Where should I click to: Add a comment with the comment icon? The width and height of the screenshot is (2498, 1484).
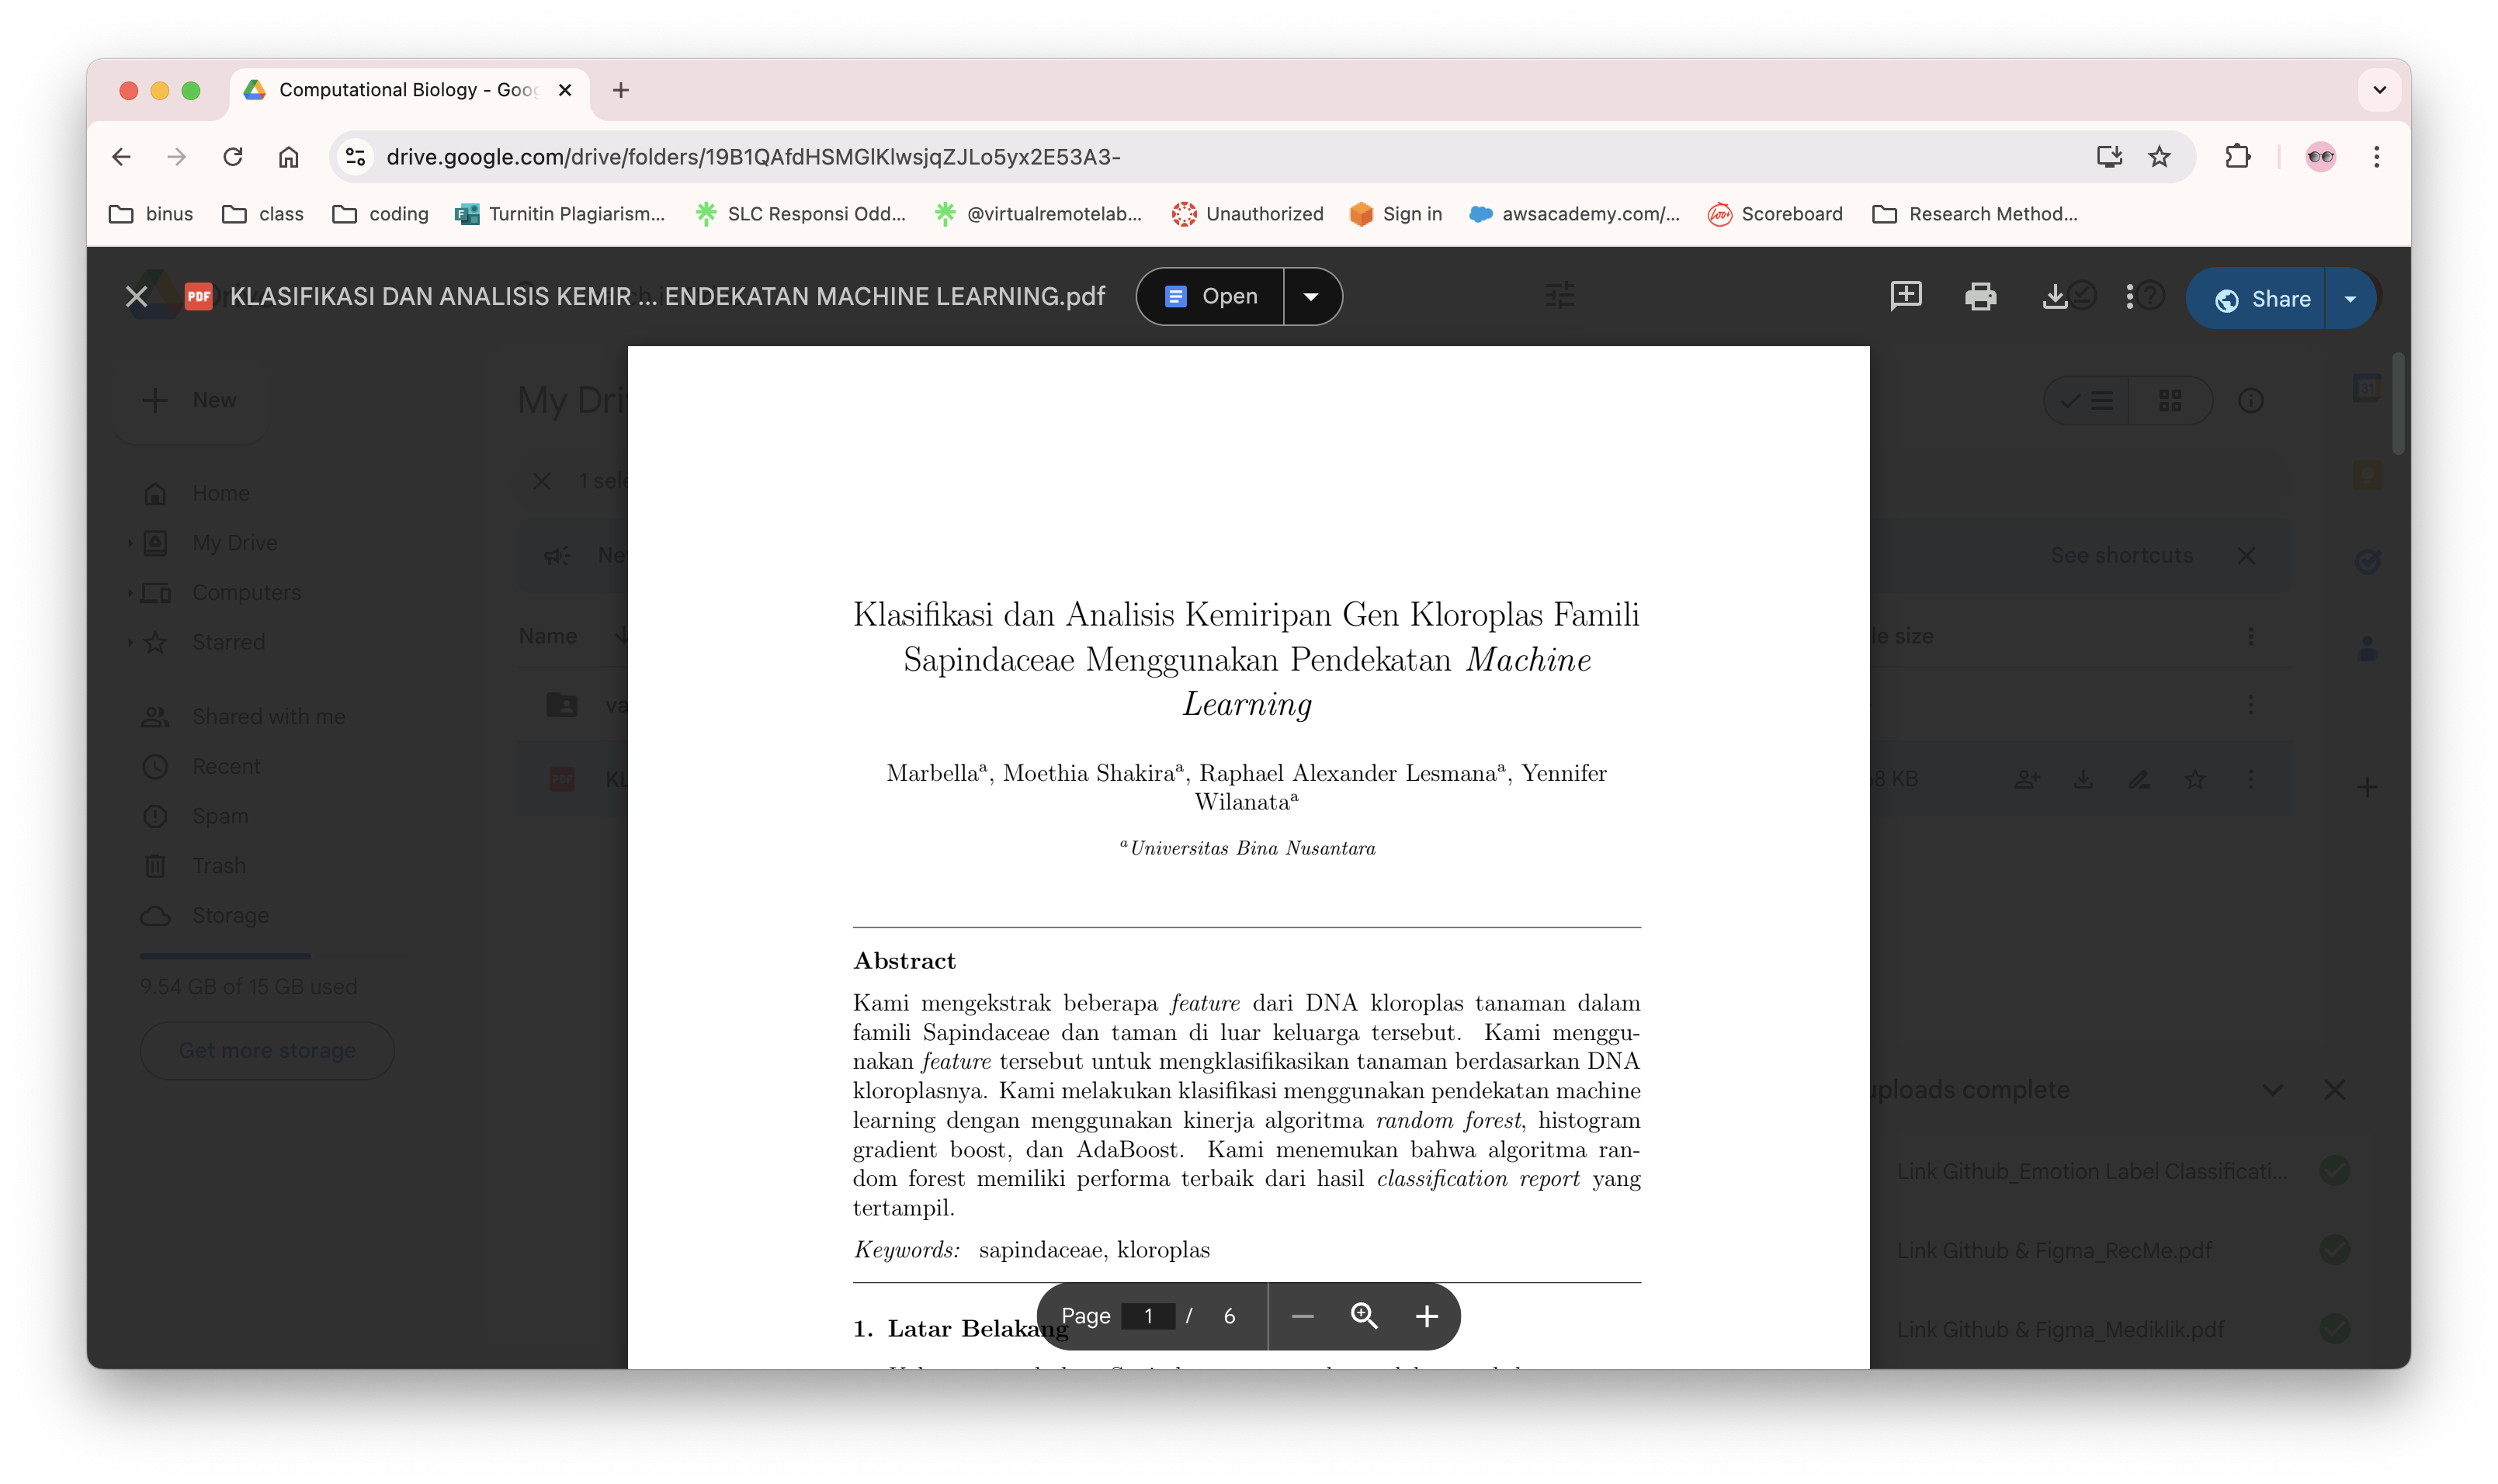pyautogui.click(x=1905, y=297)
